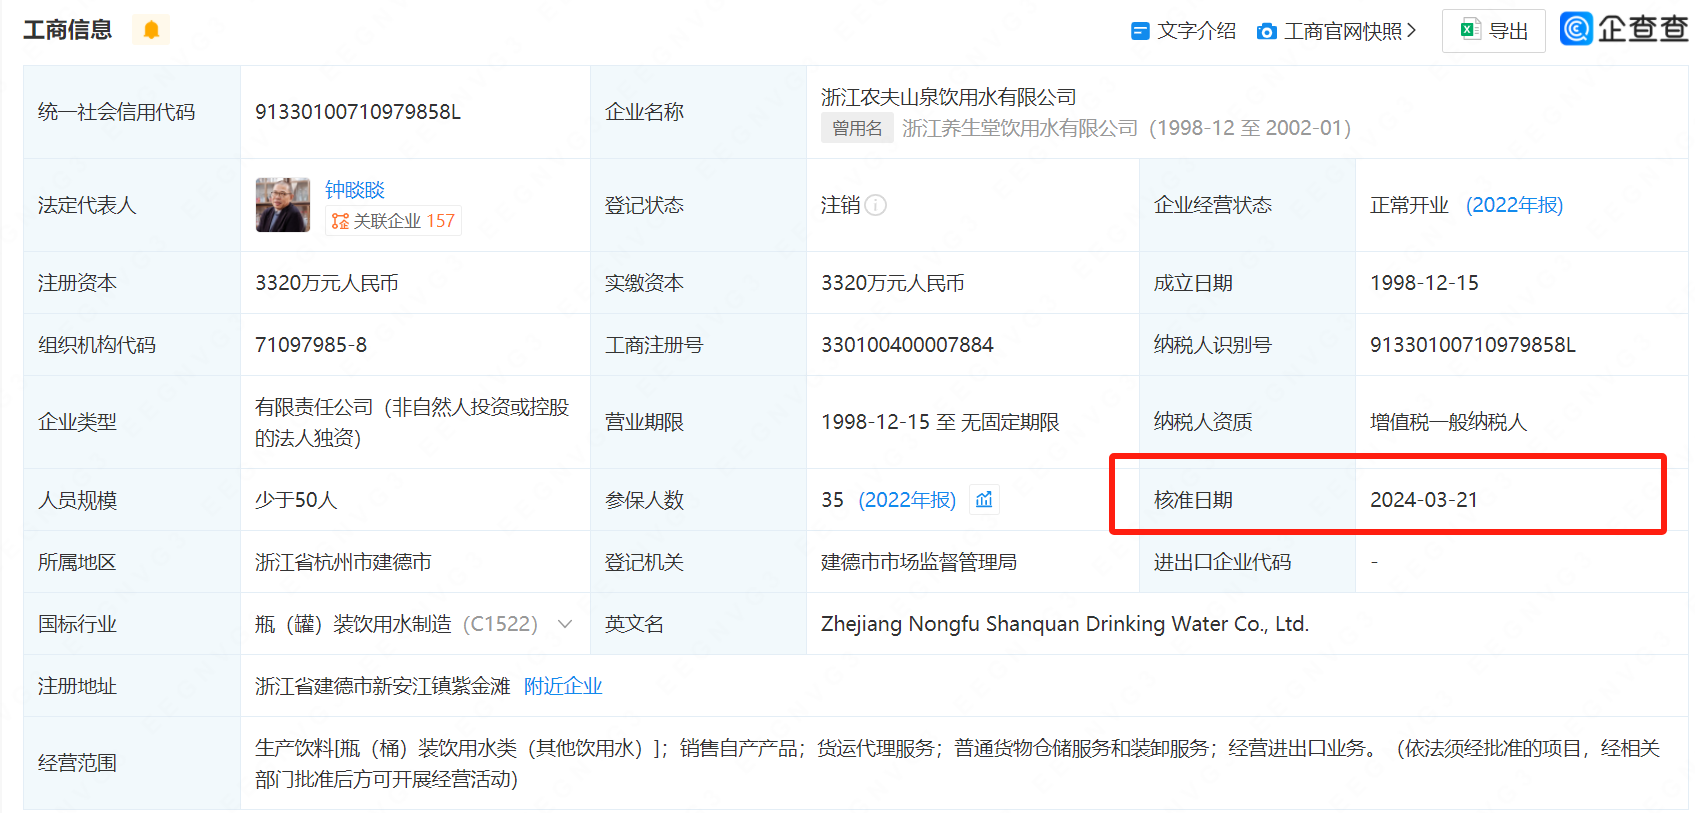Click the 登记状态 label cell

pyautogui.click(x=698, y=205)
